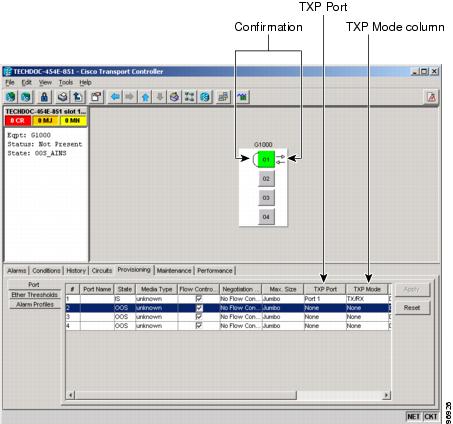Click the red 0 CR alarm count
This screenshot has height=424, width=453.
coord(18,121)
